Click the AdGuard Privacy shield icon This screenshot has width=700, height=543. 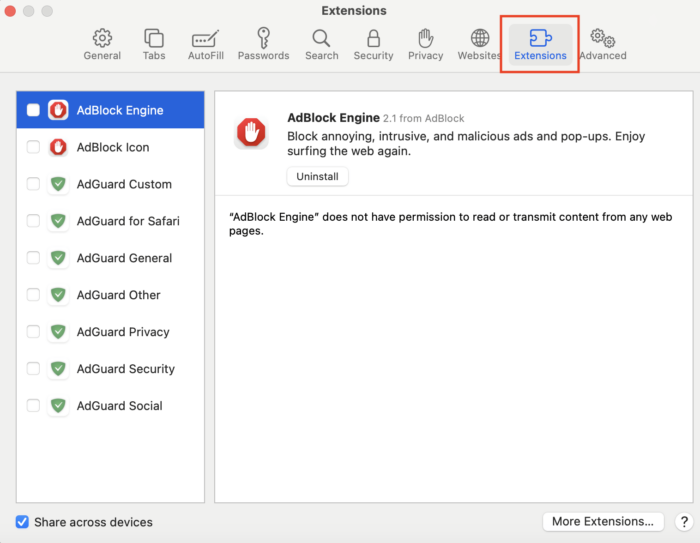tap(58, 332)
